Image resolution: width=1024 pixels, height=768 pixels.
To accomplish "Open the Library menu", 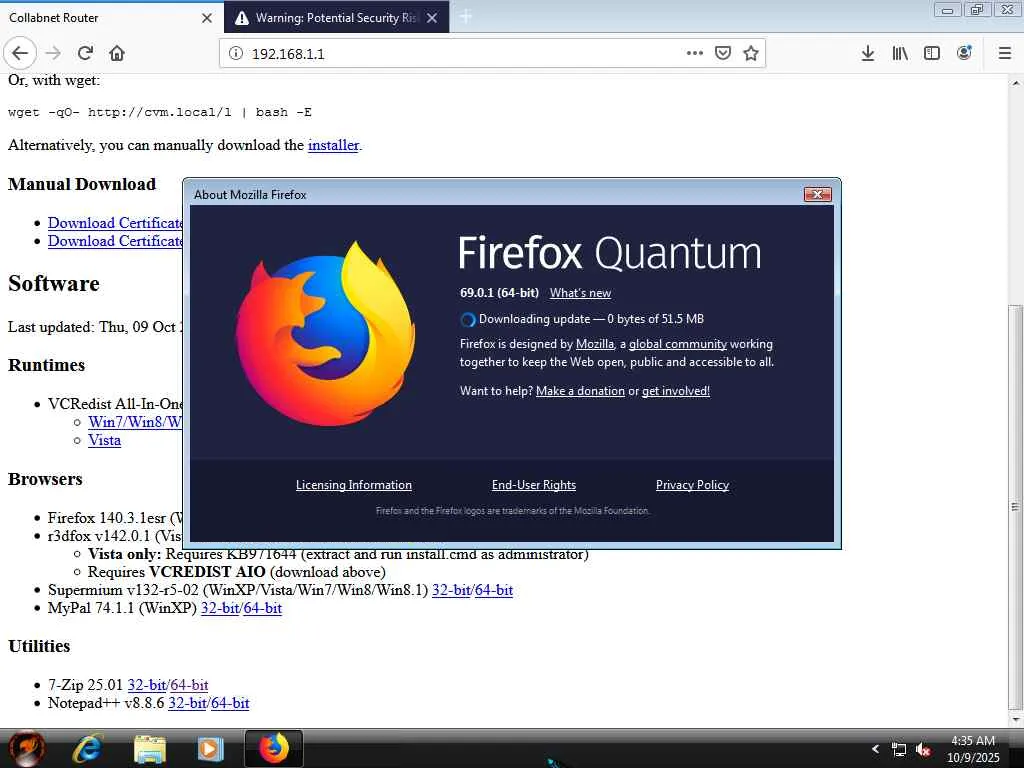I will coord(900,53).
